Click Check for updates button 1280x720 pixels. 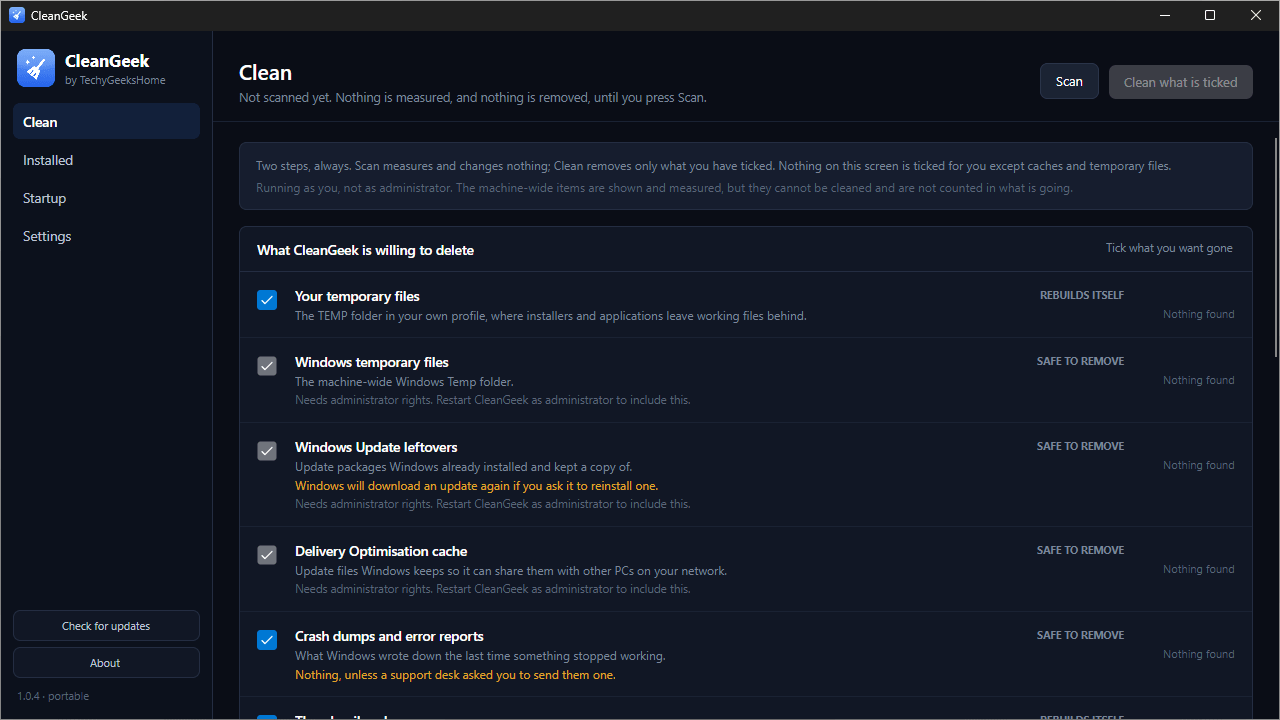[106, 626]
